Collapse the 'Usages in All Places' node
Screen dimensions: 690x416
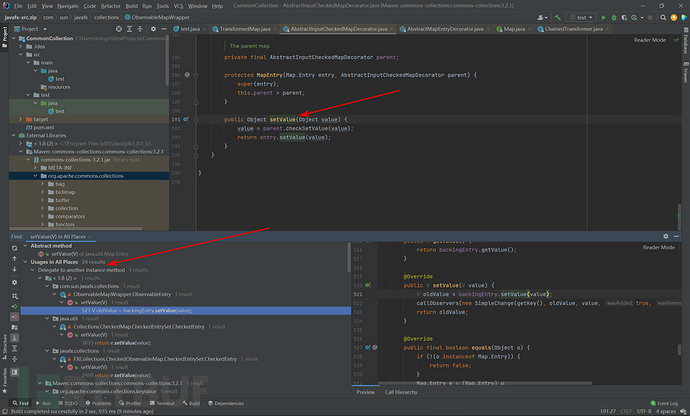click(26, 261)
